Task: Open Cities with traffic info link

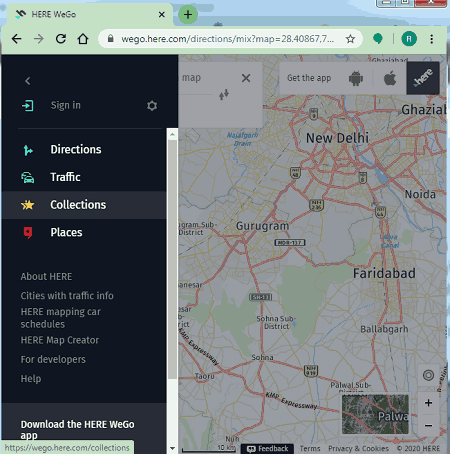Action: pyautogui.click(x=67, y=296)
